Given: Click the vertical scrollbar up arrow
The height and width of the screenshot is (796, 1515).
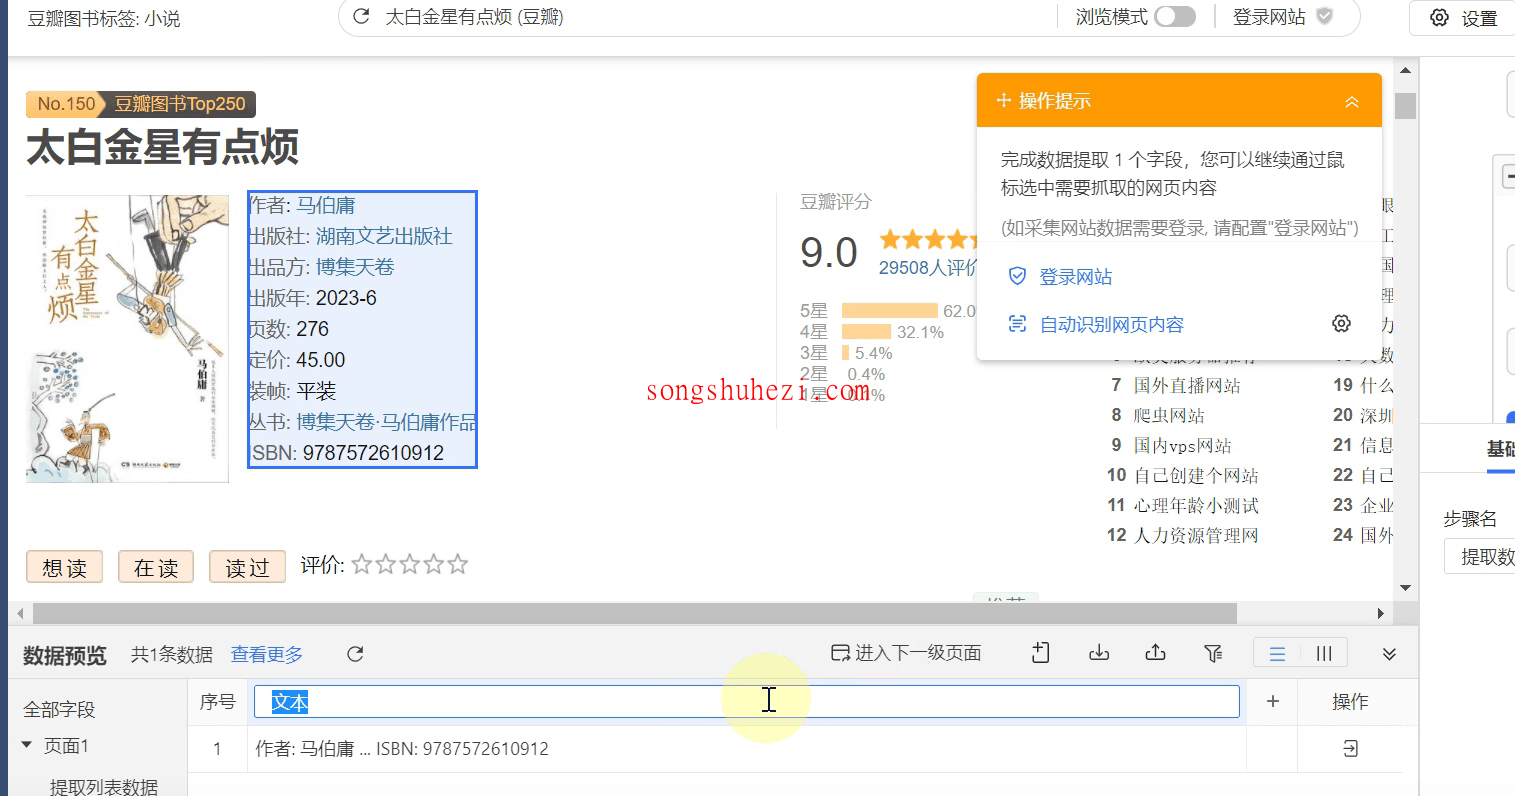Looking at the screenshot, I should [1405, 70].
